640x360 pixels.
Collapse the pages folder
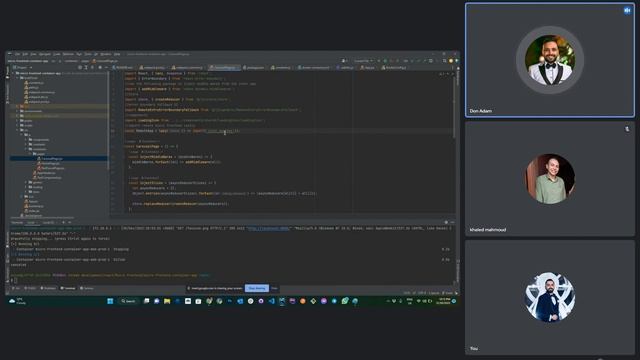30,154
